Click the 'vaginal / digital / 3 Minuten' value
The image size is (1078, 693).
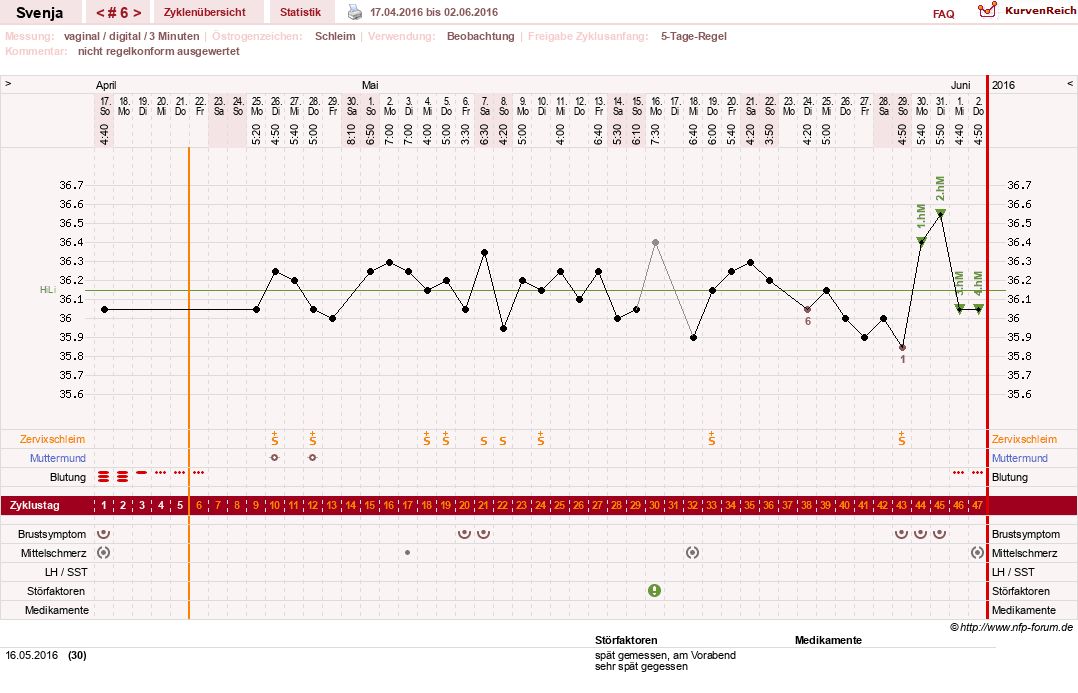131,36
